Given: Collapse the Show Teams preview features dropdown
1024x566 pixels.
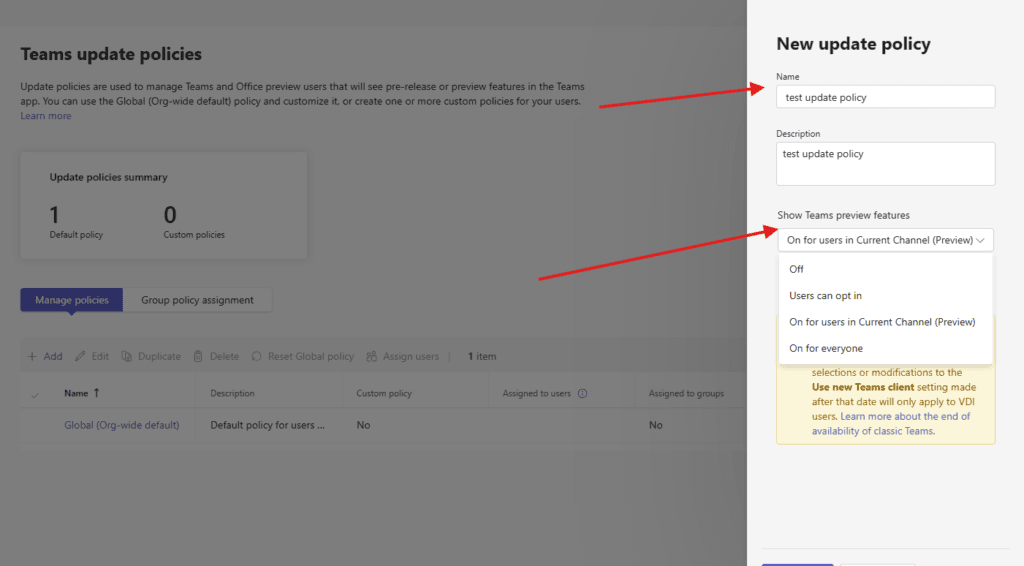Looking at the screenshot, I should pyautogui.click(x=980, y=240).
